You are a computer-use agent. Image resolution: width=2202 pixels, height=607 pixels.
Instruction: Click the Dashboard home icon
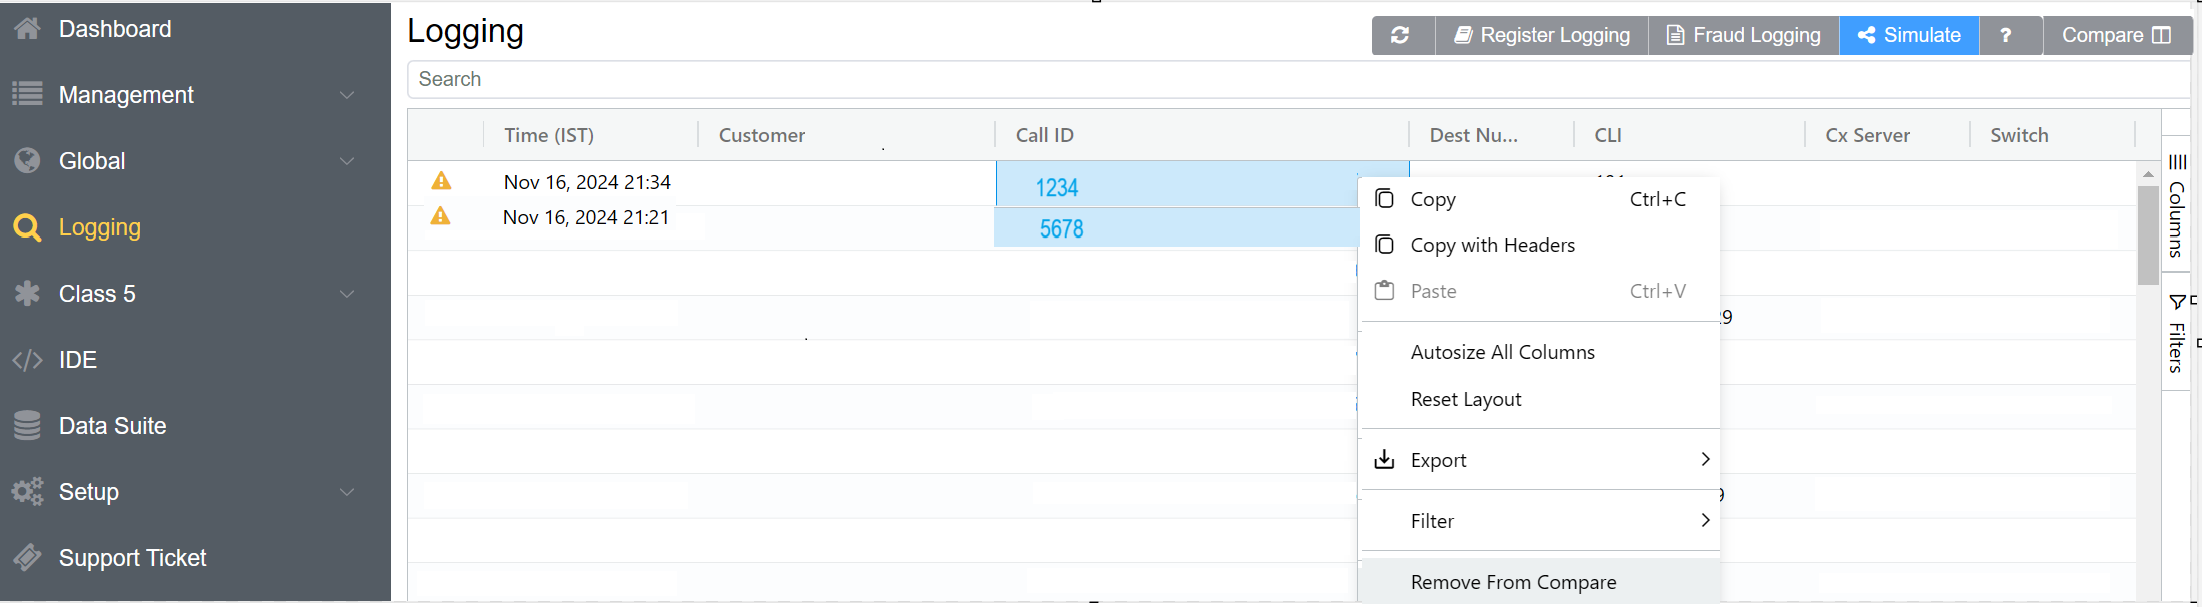pyautogui.click(x=27, y=29)
